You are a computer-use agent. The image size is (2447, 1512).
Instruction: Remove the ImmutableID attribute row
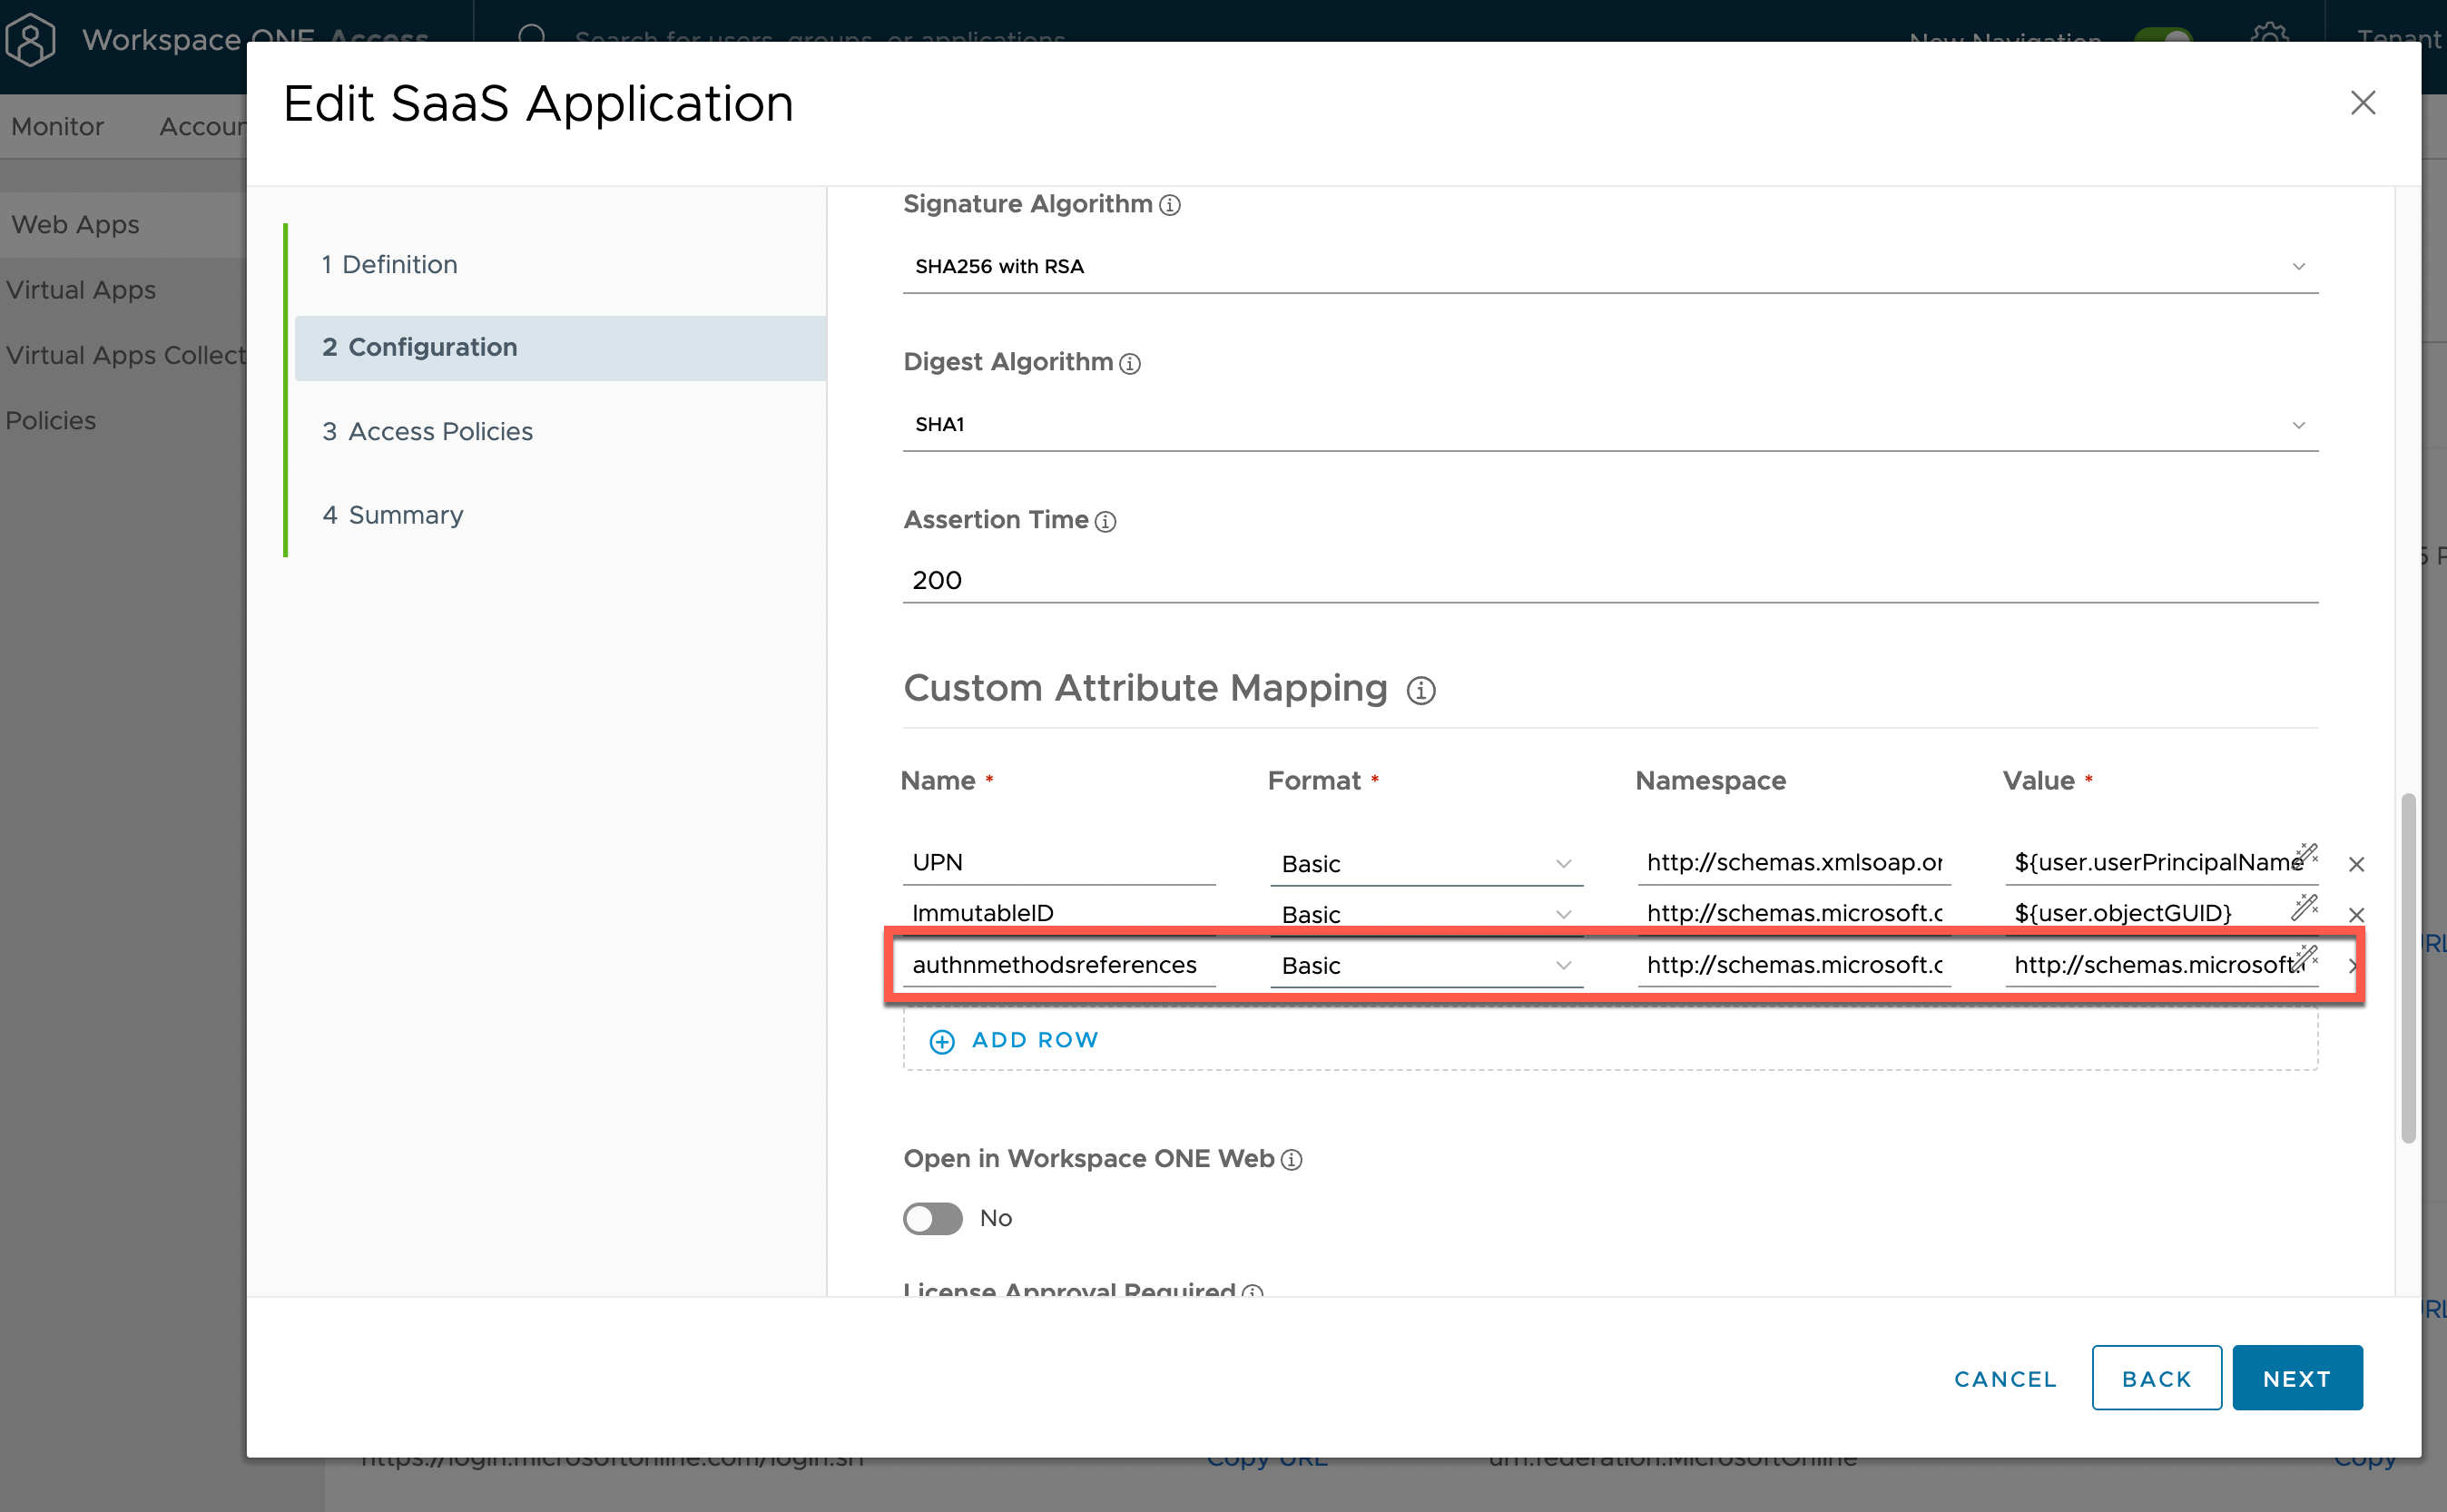(x=2355, y=914)
